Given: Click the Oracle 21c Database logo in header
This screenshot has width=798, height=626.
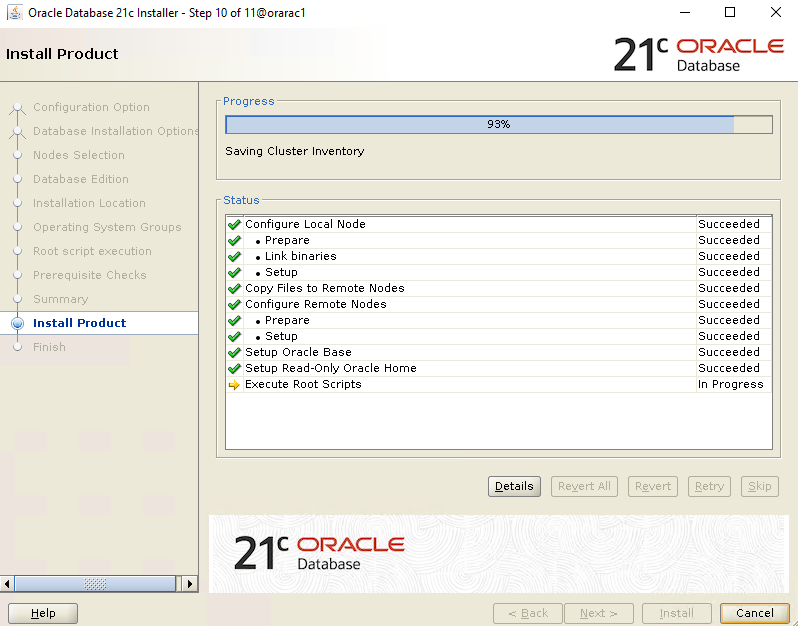Looking at the screenshot, I should 699,54.
